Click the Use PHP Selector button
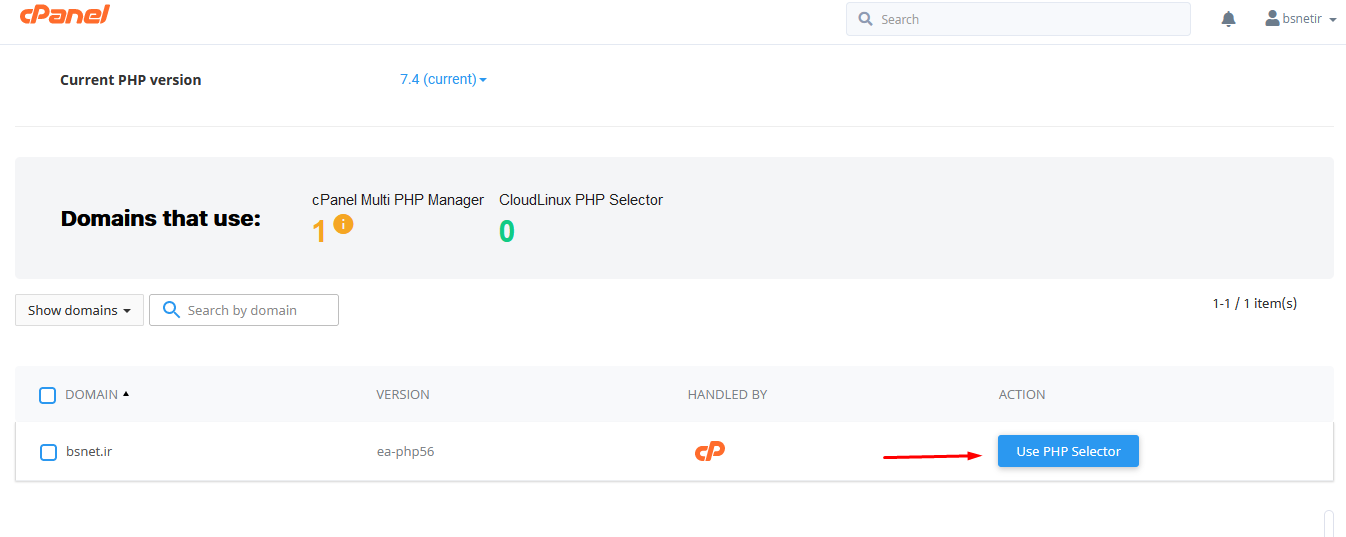The height and width of the screenshot is (537, 1346). [x=1068, y=451]
